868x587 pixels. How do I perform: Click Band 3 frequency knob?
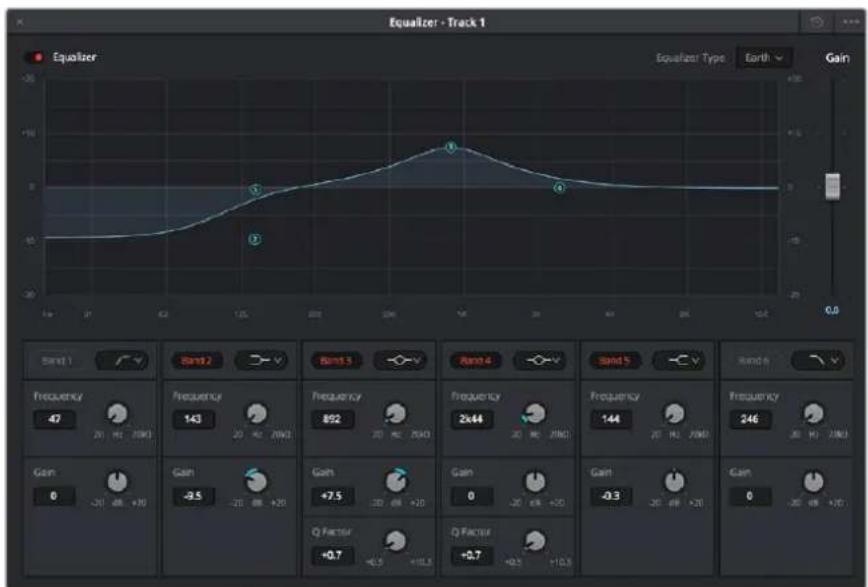395,414
